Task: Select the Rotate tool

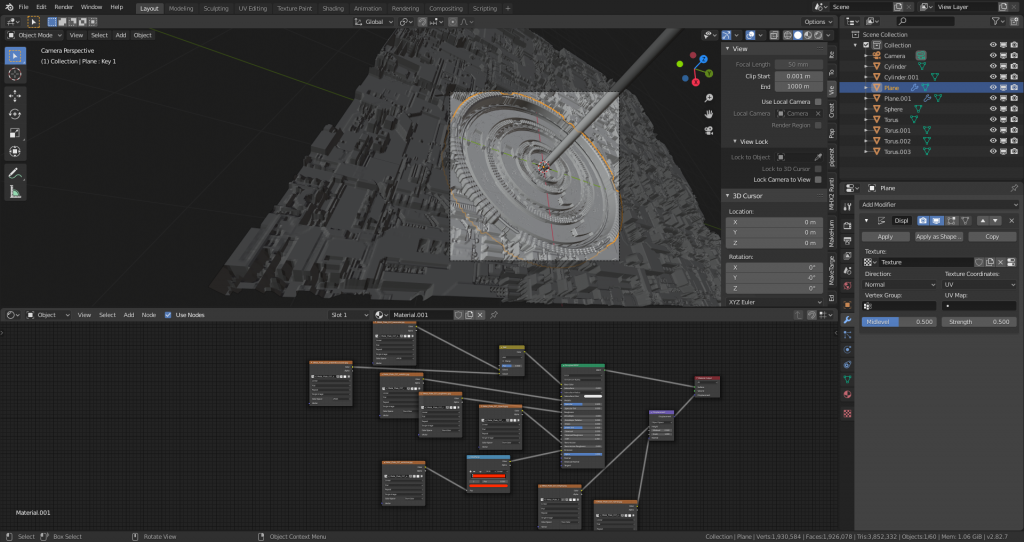Action: point(15,114)
